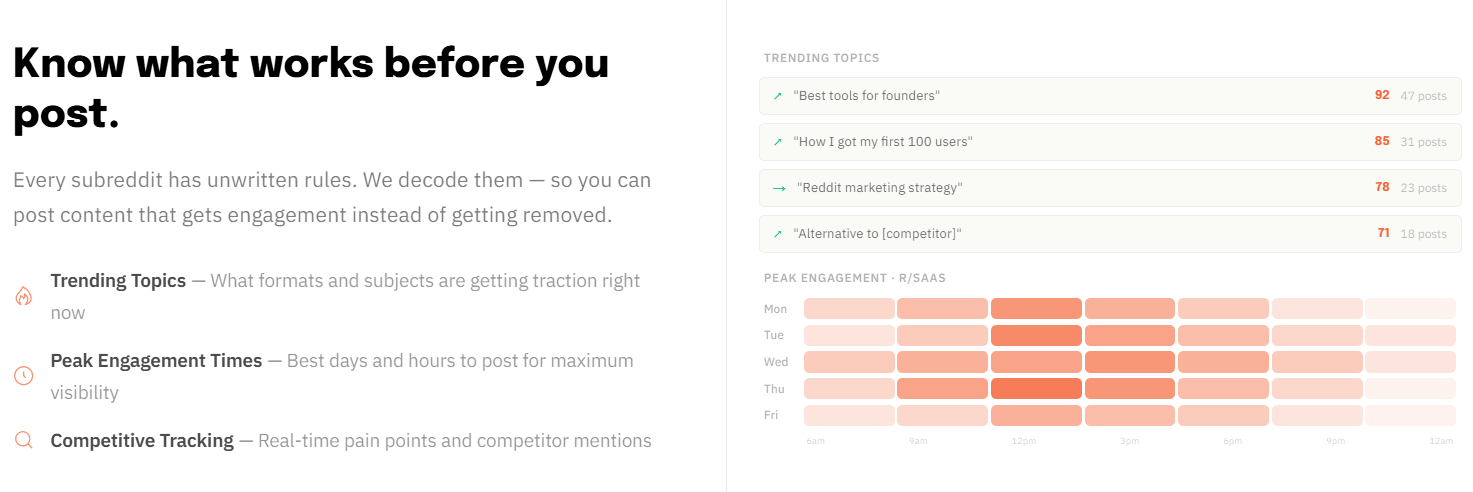The image size is (1473, 492).
Task: Click the flat arrow for "Reddit marketing strategy"
Action: click(780, 188)
